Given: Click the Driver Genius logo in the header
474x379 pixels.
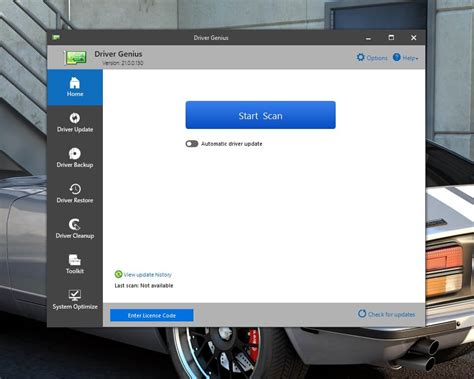Looking at the screenshot, I should [x=75, y=58].
